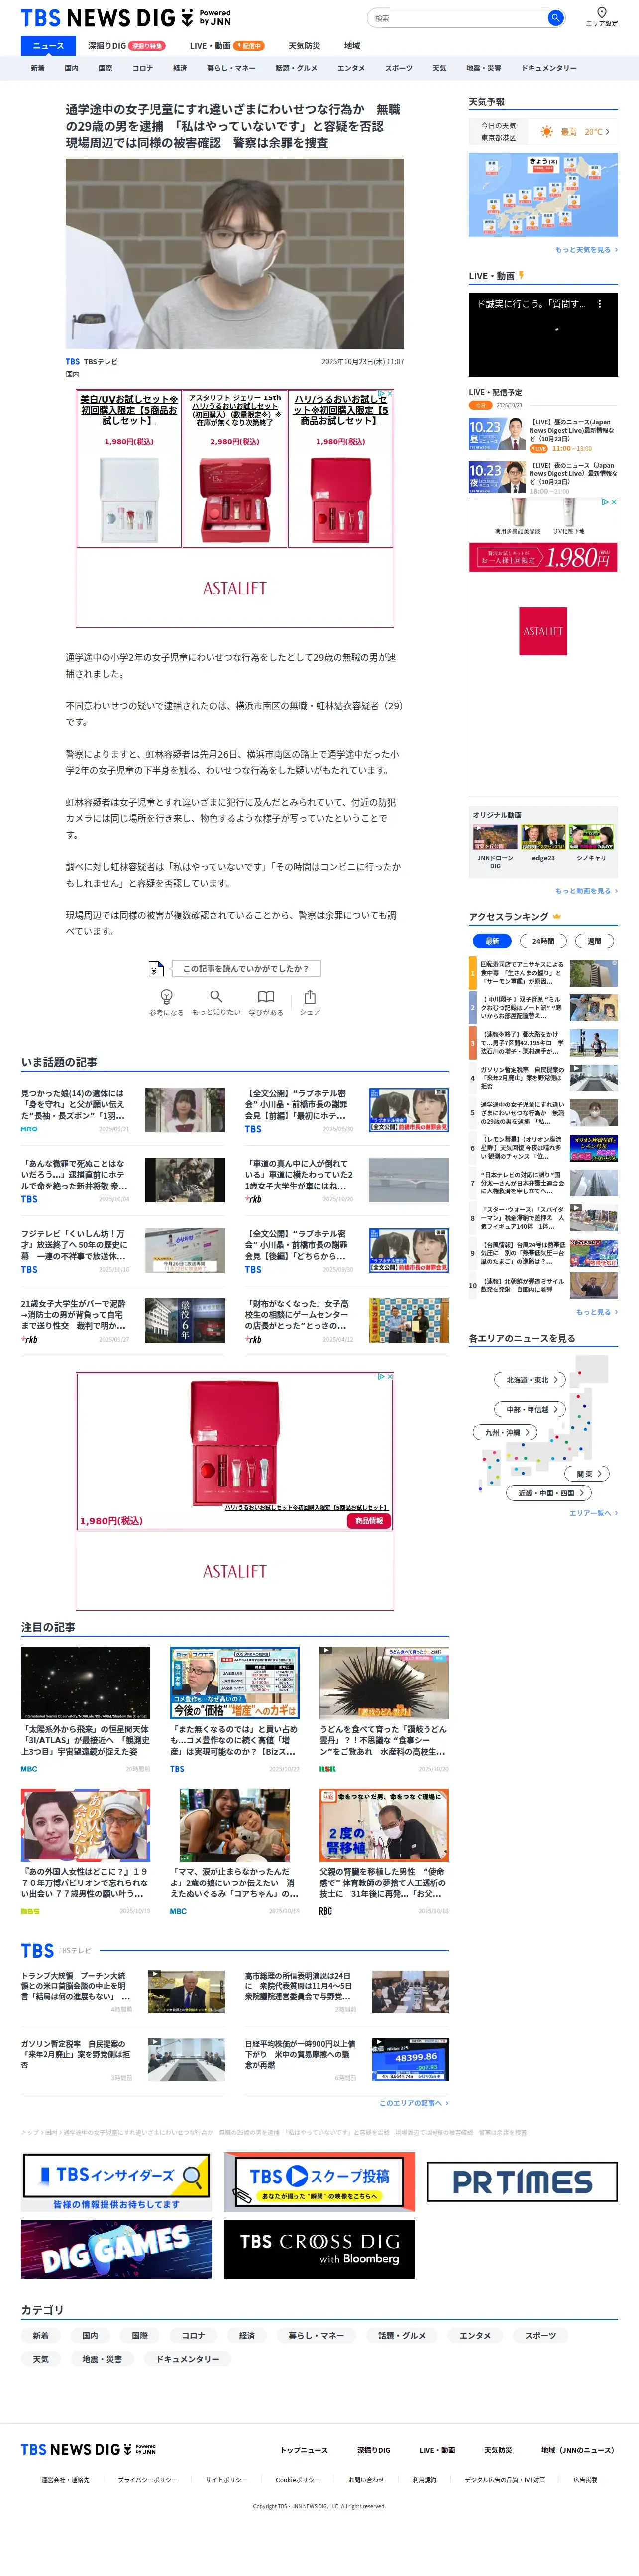The image size is (639, 2576).
Task: Select the LIVE・動画 main tab
Action: (x=226, y=46)
